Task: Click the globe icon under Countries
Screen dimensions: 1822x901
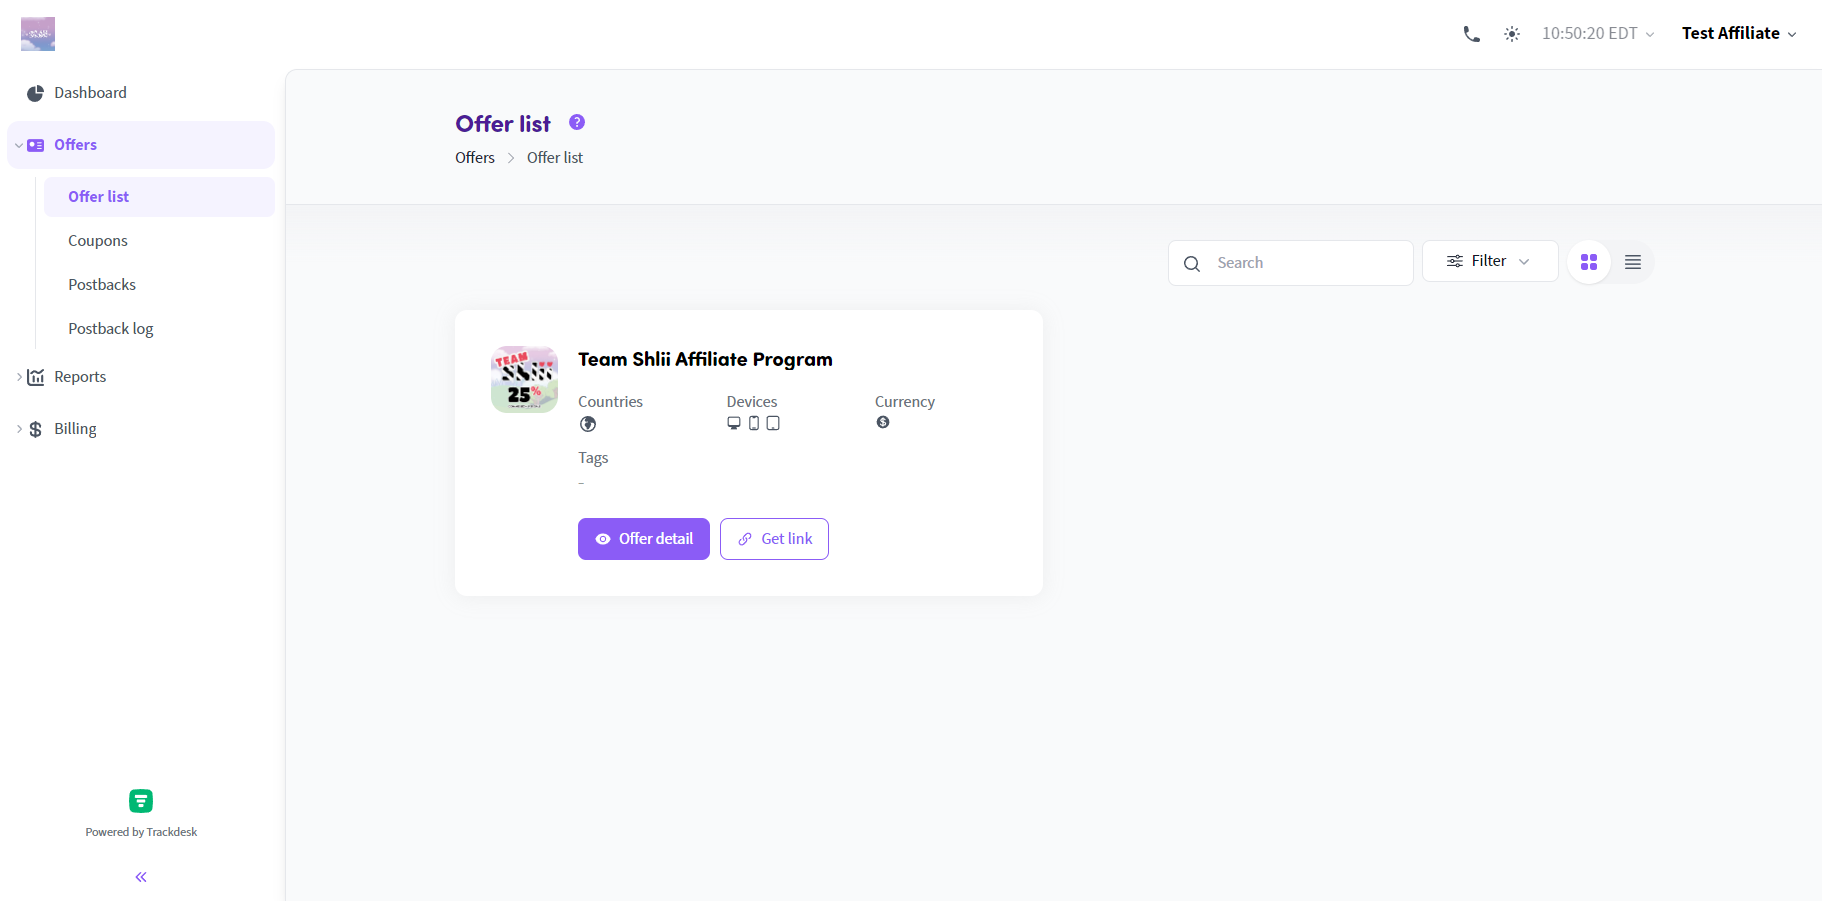Action: (588, 424)
